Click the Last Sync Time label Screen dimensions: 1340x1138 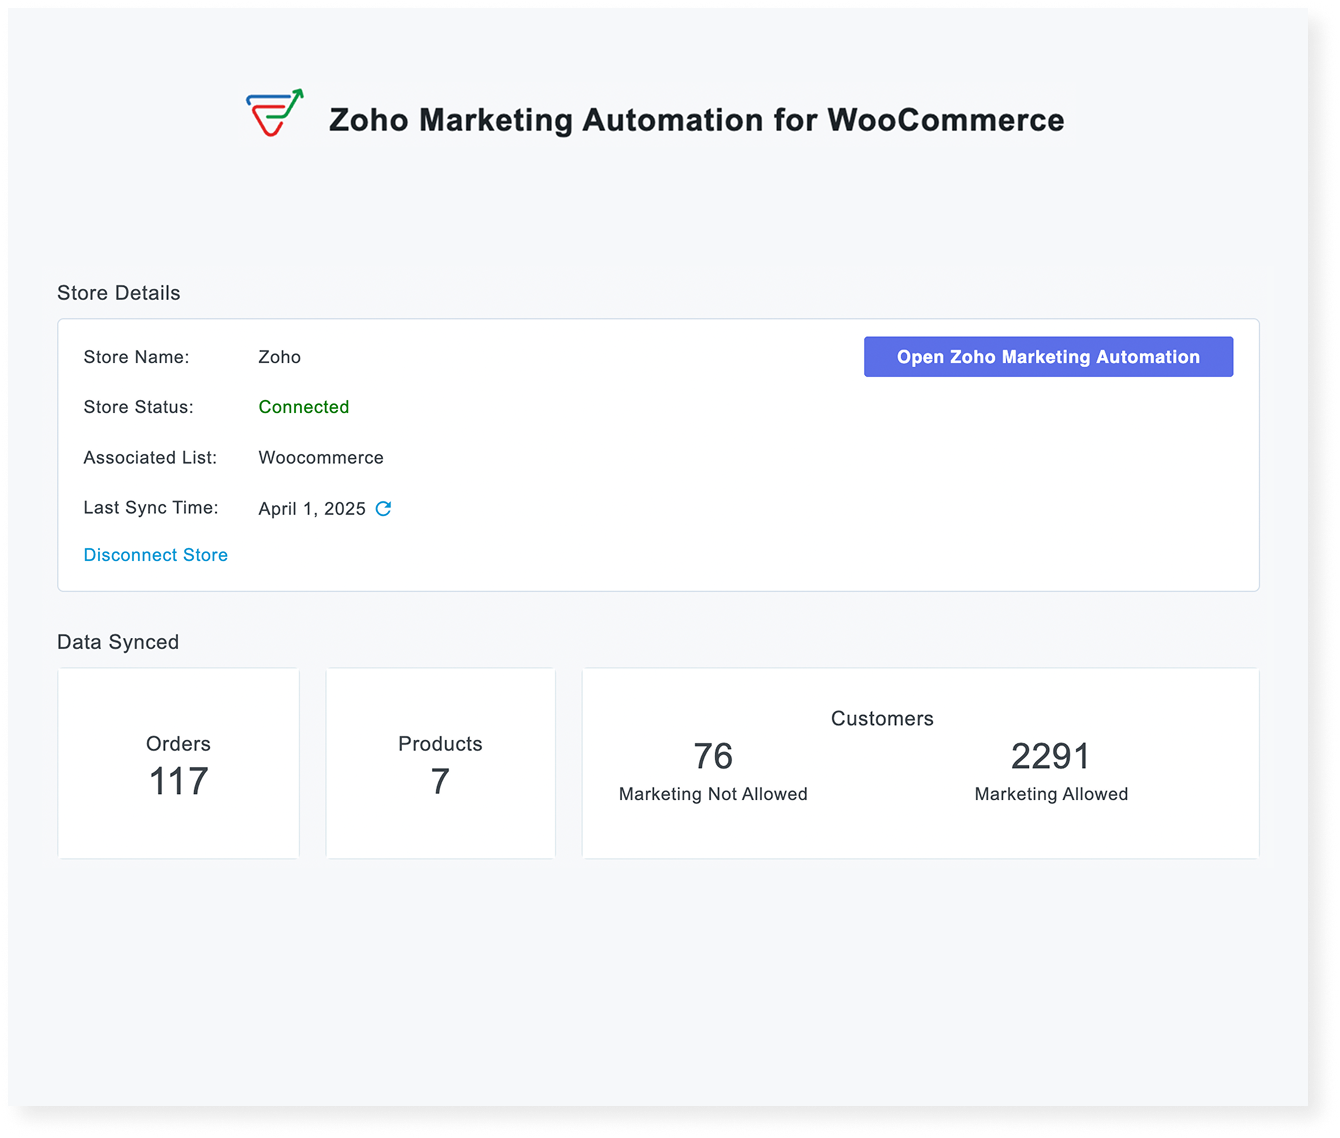151,508
